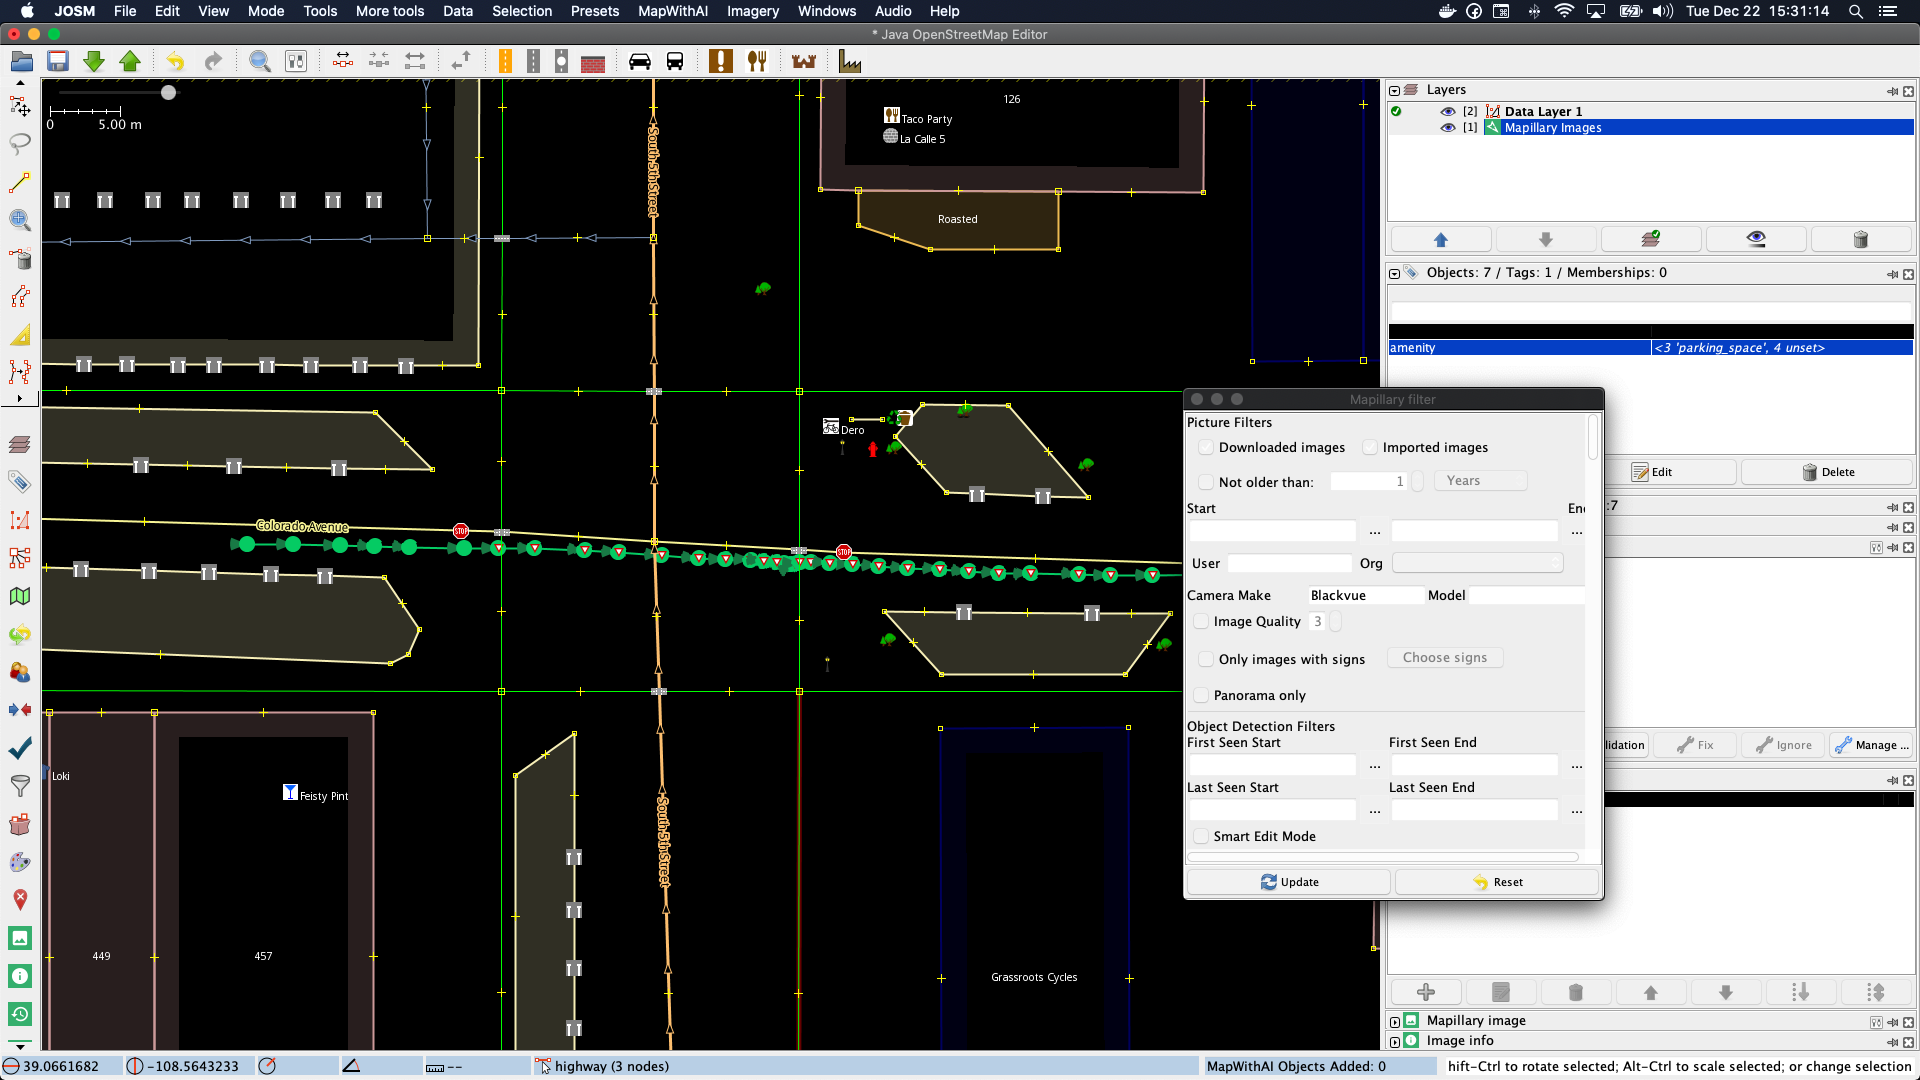The height and width of the screenshot is (1080, 1920).
Task: Select the Draw nodes tool
Action: (x=19, y=183)
